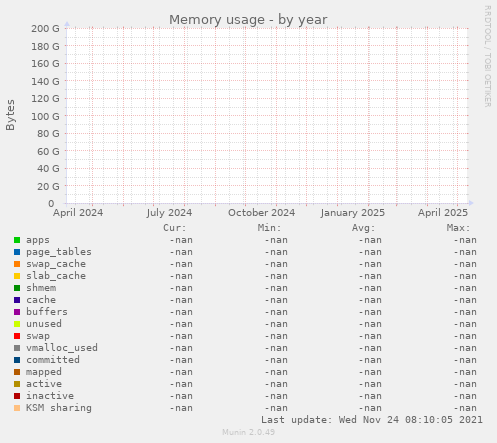This screenshot has height=443, width=497.
Task: Select the 'committed' legend label
Action: [x=53, y=360]
